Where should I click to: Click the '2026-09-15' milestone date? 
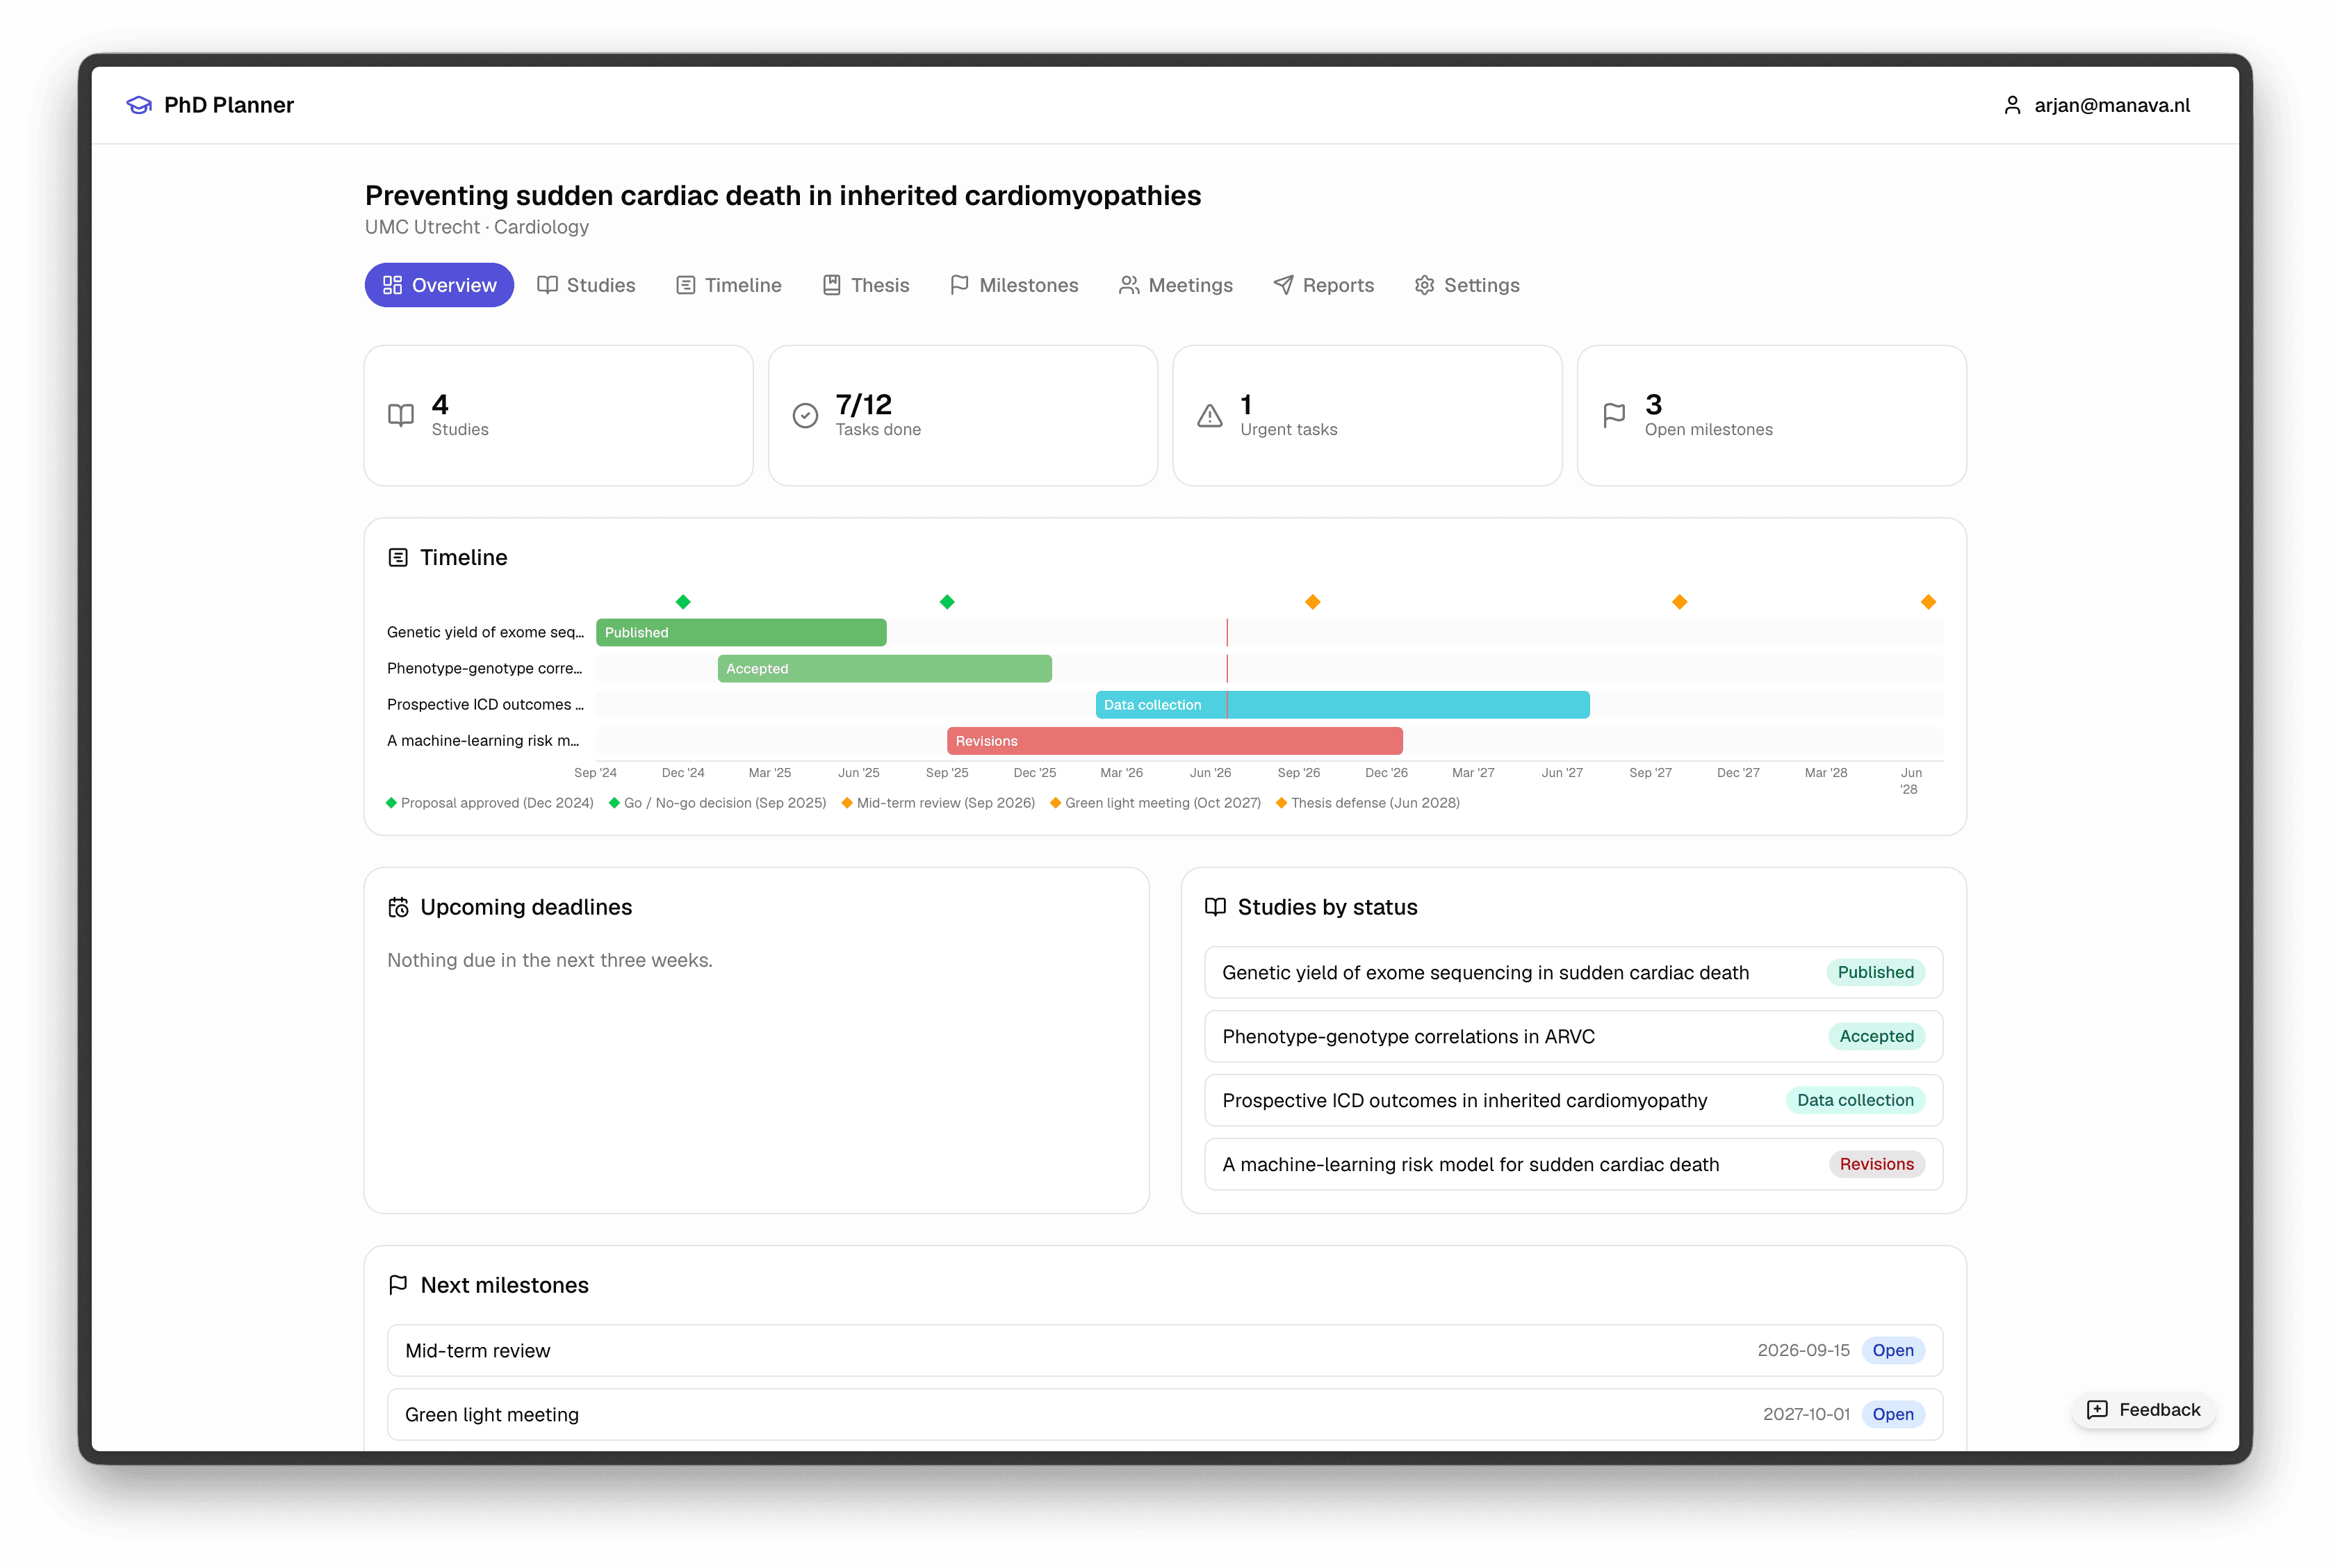tap(1804, 1351)
